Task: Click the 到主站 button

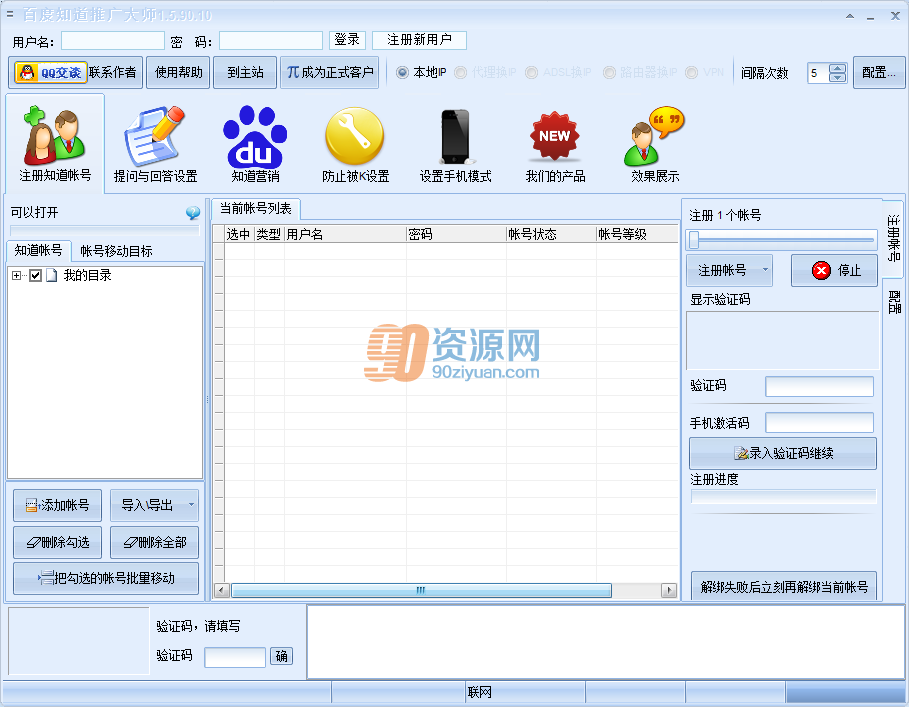Action: point(245,72)
